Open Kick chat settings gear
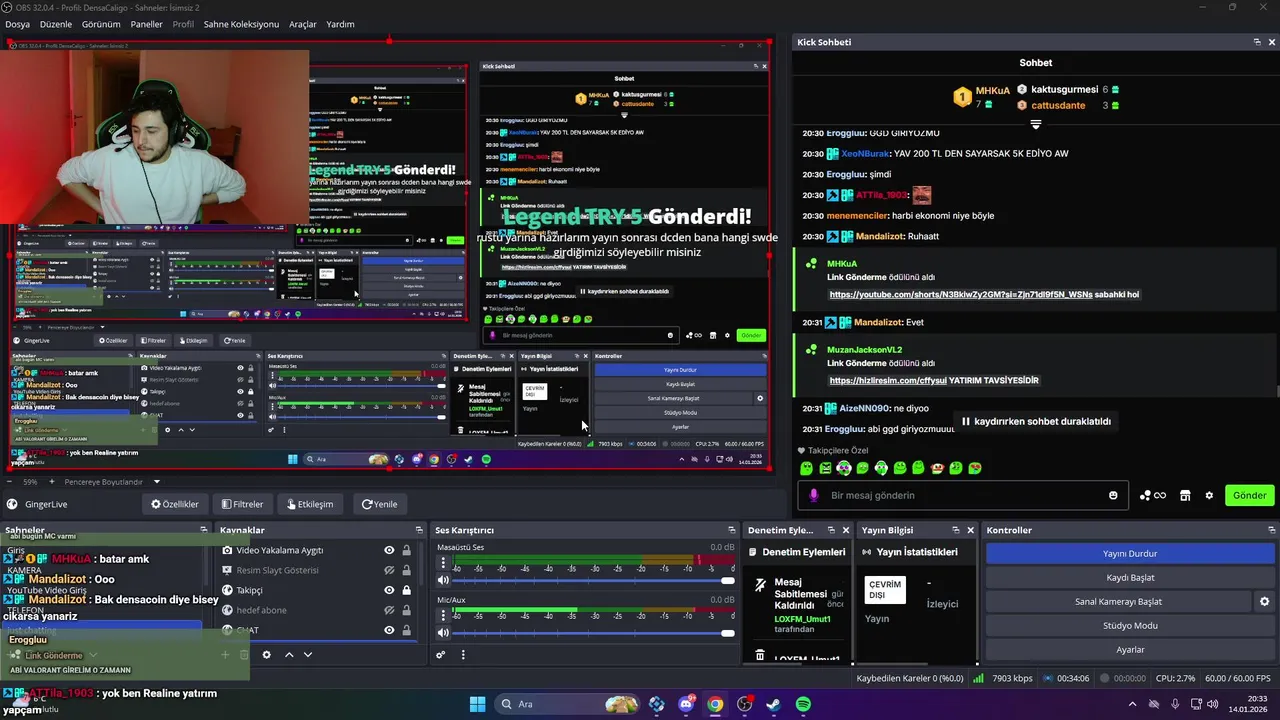The width and height of the screenshot is (1280, 720). (1209, 495)
